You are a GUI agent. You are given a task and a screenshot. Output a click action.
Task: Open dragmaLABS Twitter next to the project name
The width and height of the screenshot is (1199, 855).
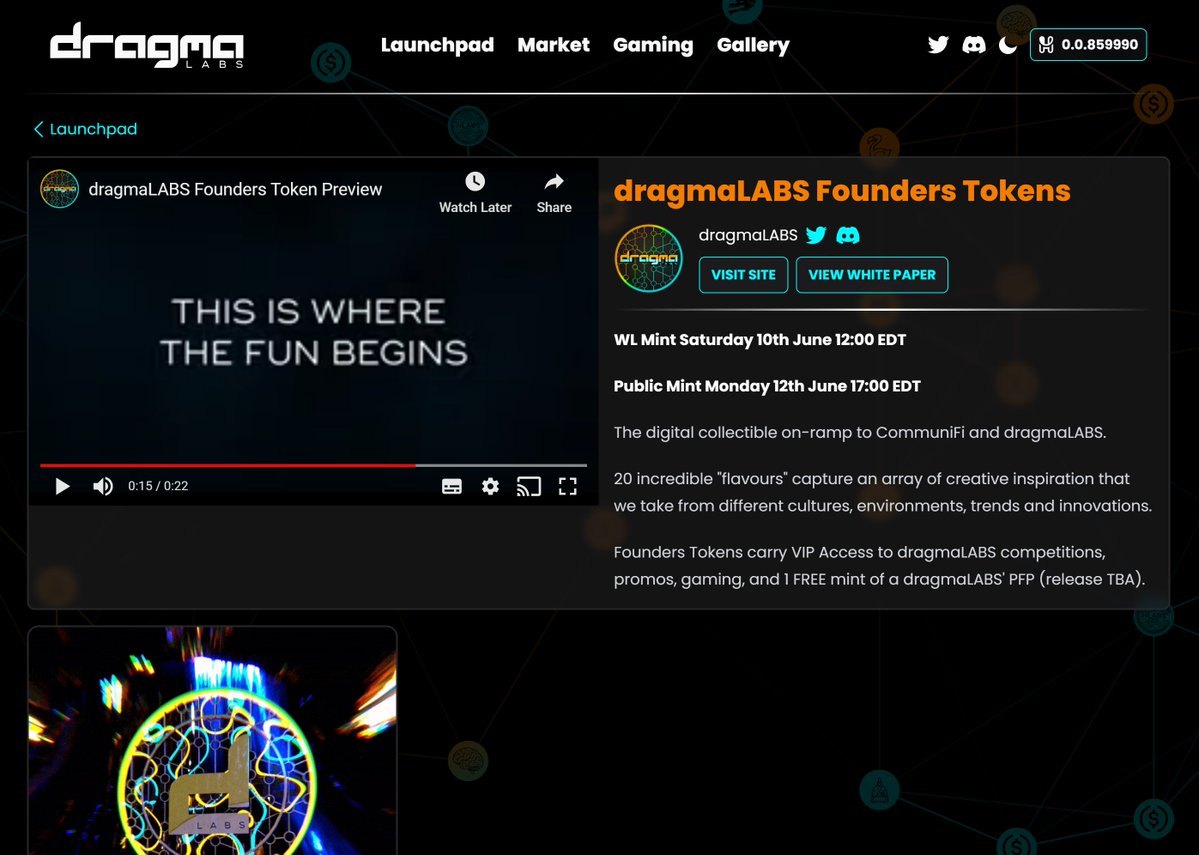tap(816, 234)
